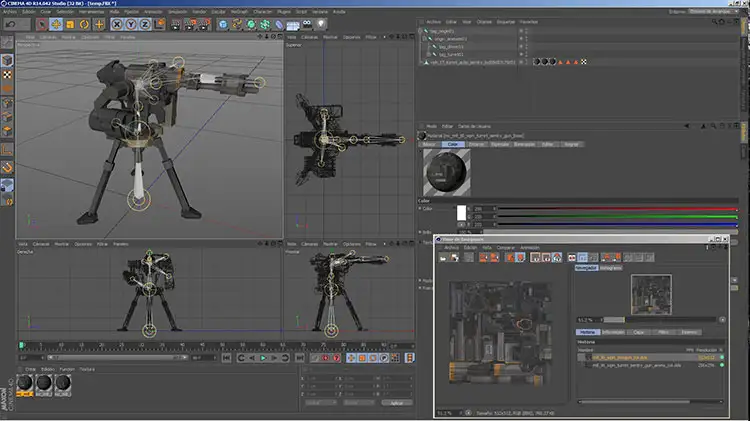
Task: Open the Render menu
Action: tap(199, 11)
